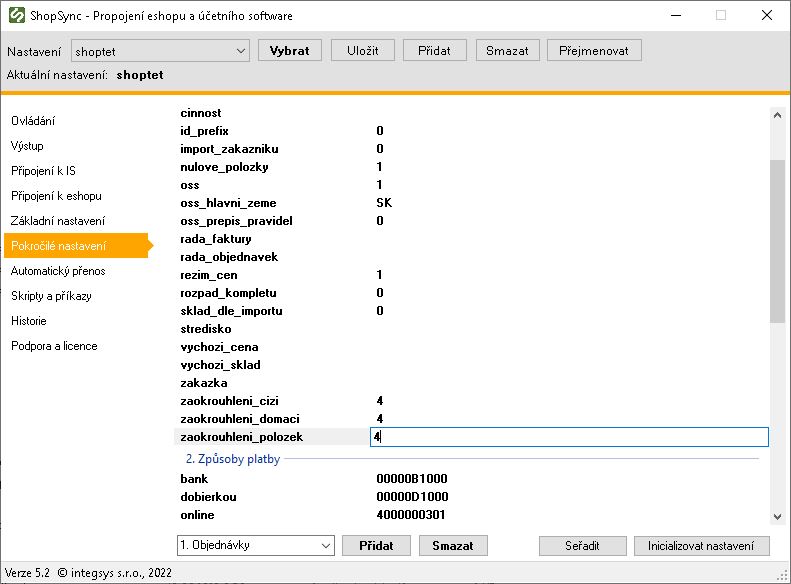Switch to the Připojení k eshopu section

pyautogui.click(x=56, y=196)
